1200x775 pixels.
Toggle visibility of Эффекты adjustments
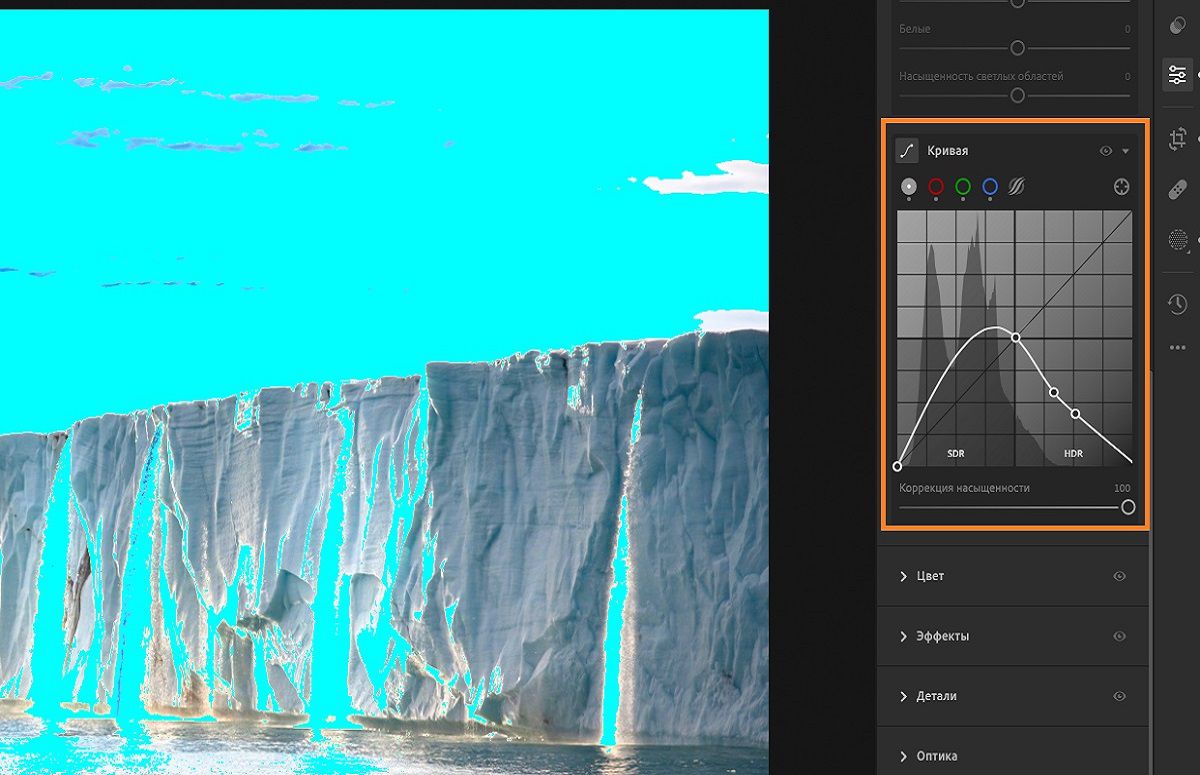(1120, 636)
